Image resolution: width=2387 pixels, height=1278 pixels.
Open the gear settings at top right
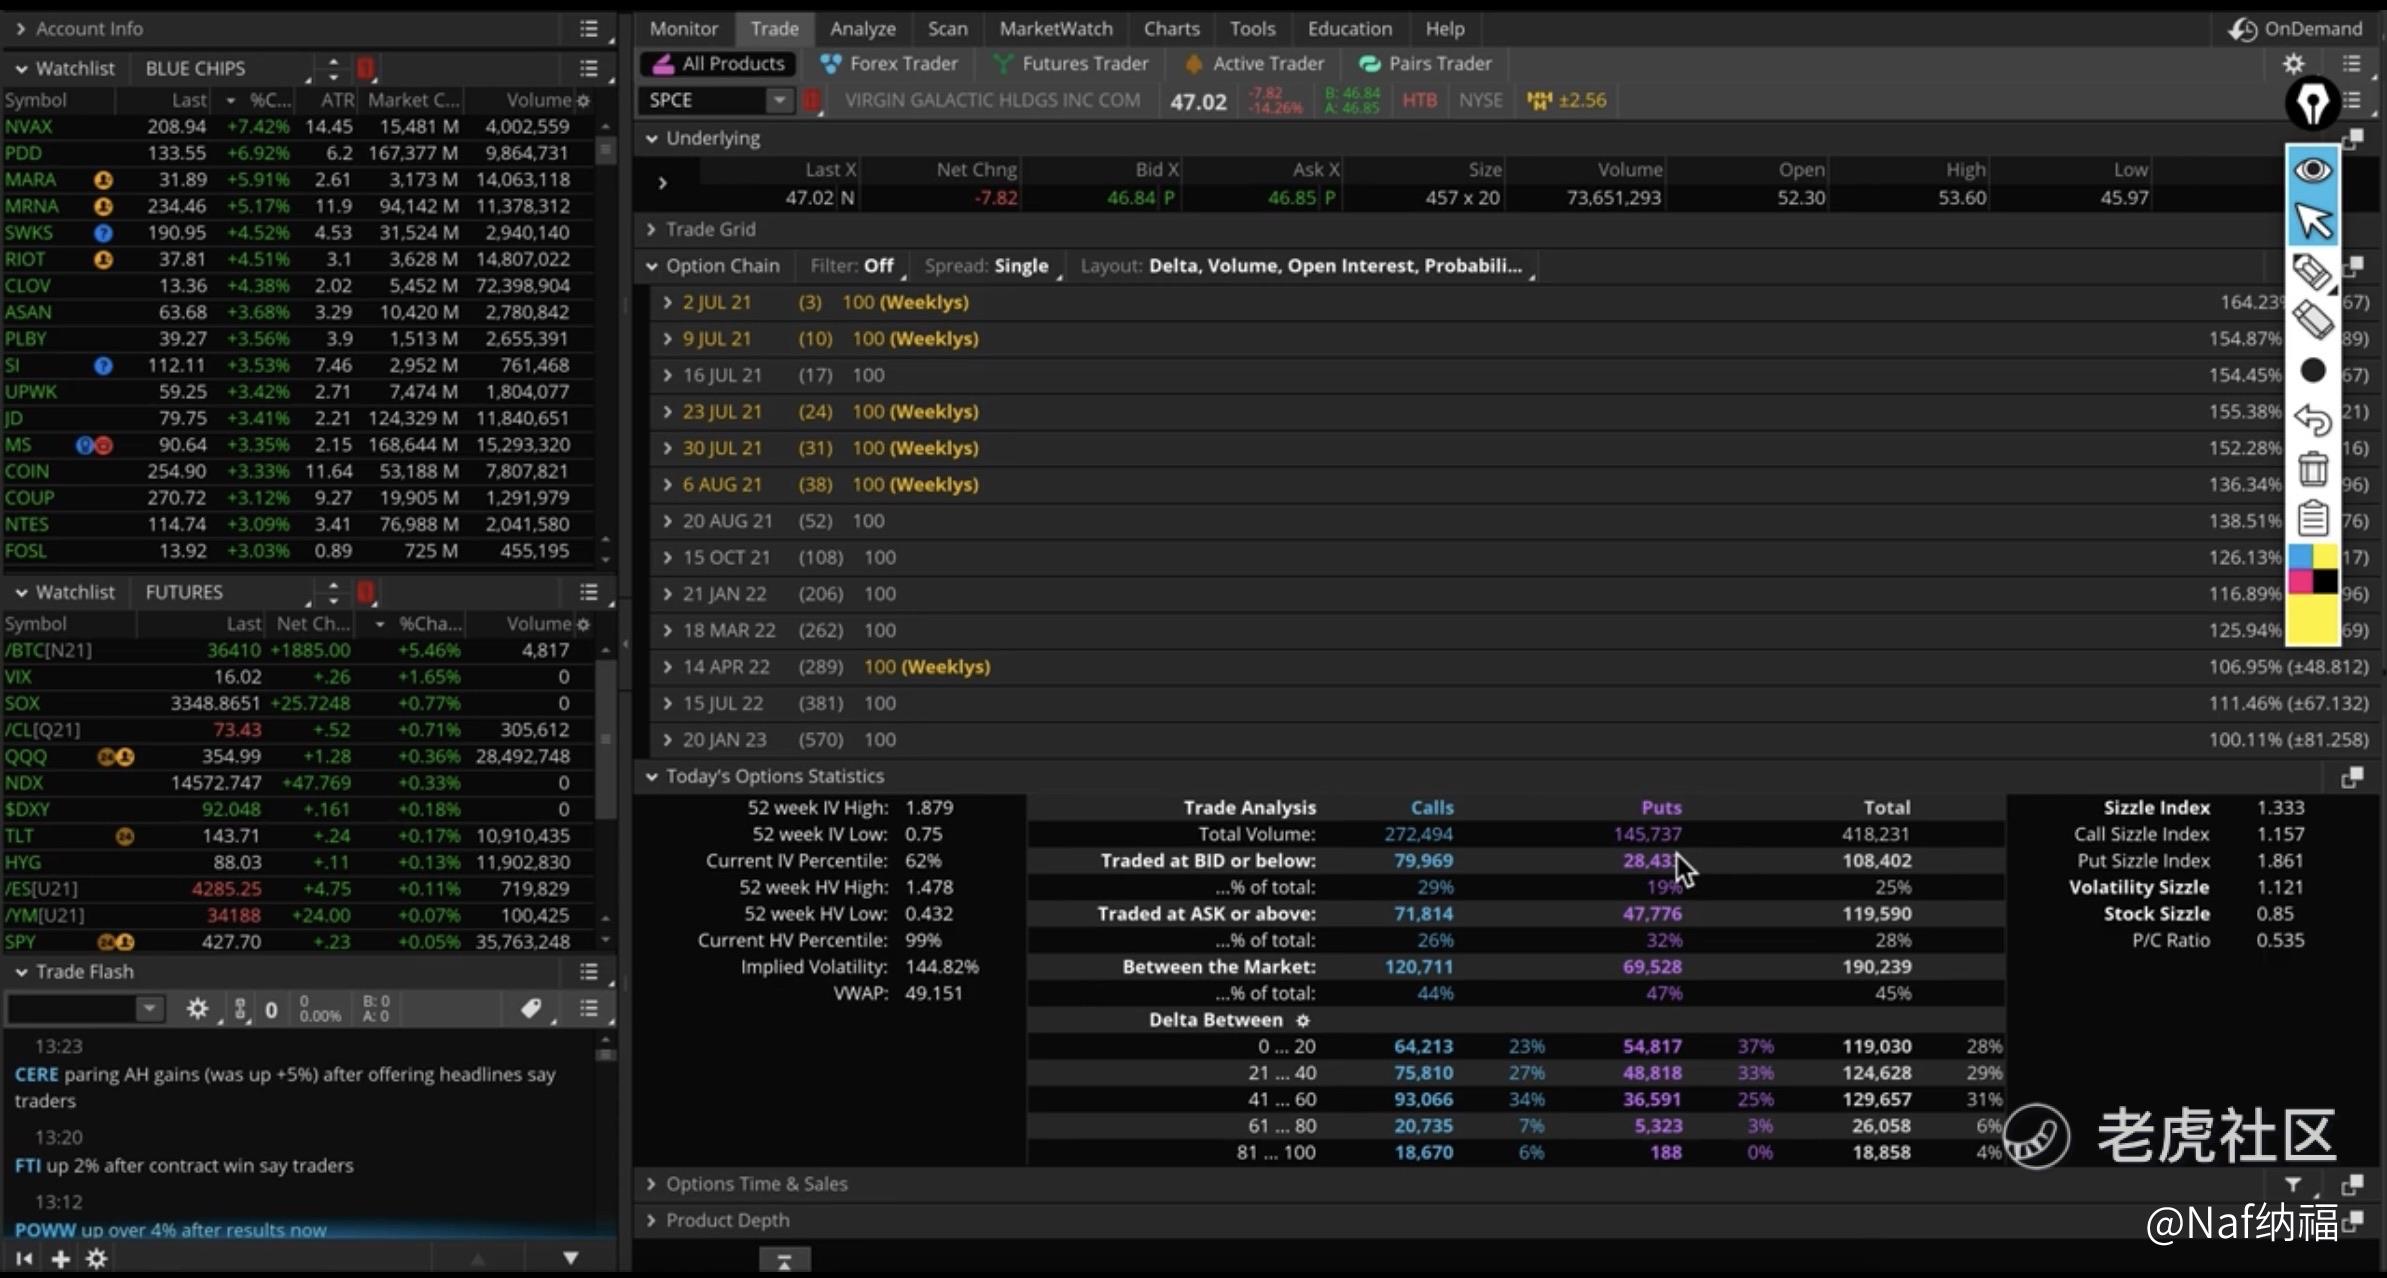2293,64
